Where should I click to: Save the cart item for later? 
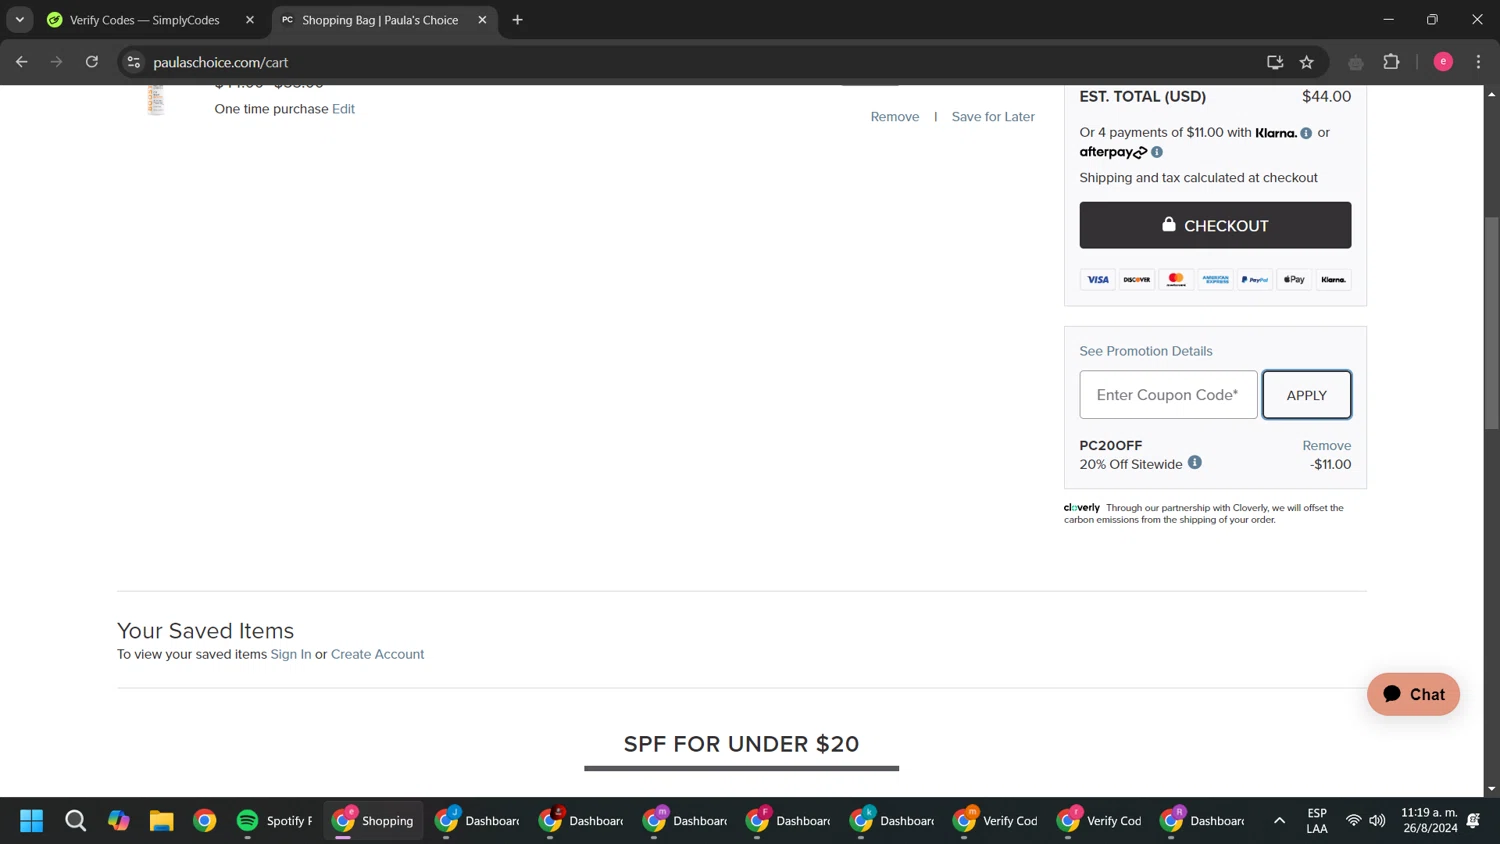(x=993, y=117)
